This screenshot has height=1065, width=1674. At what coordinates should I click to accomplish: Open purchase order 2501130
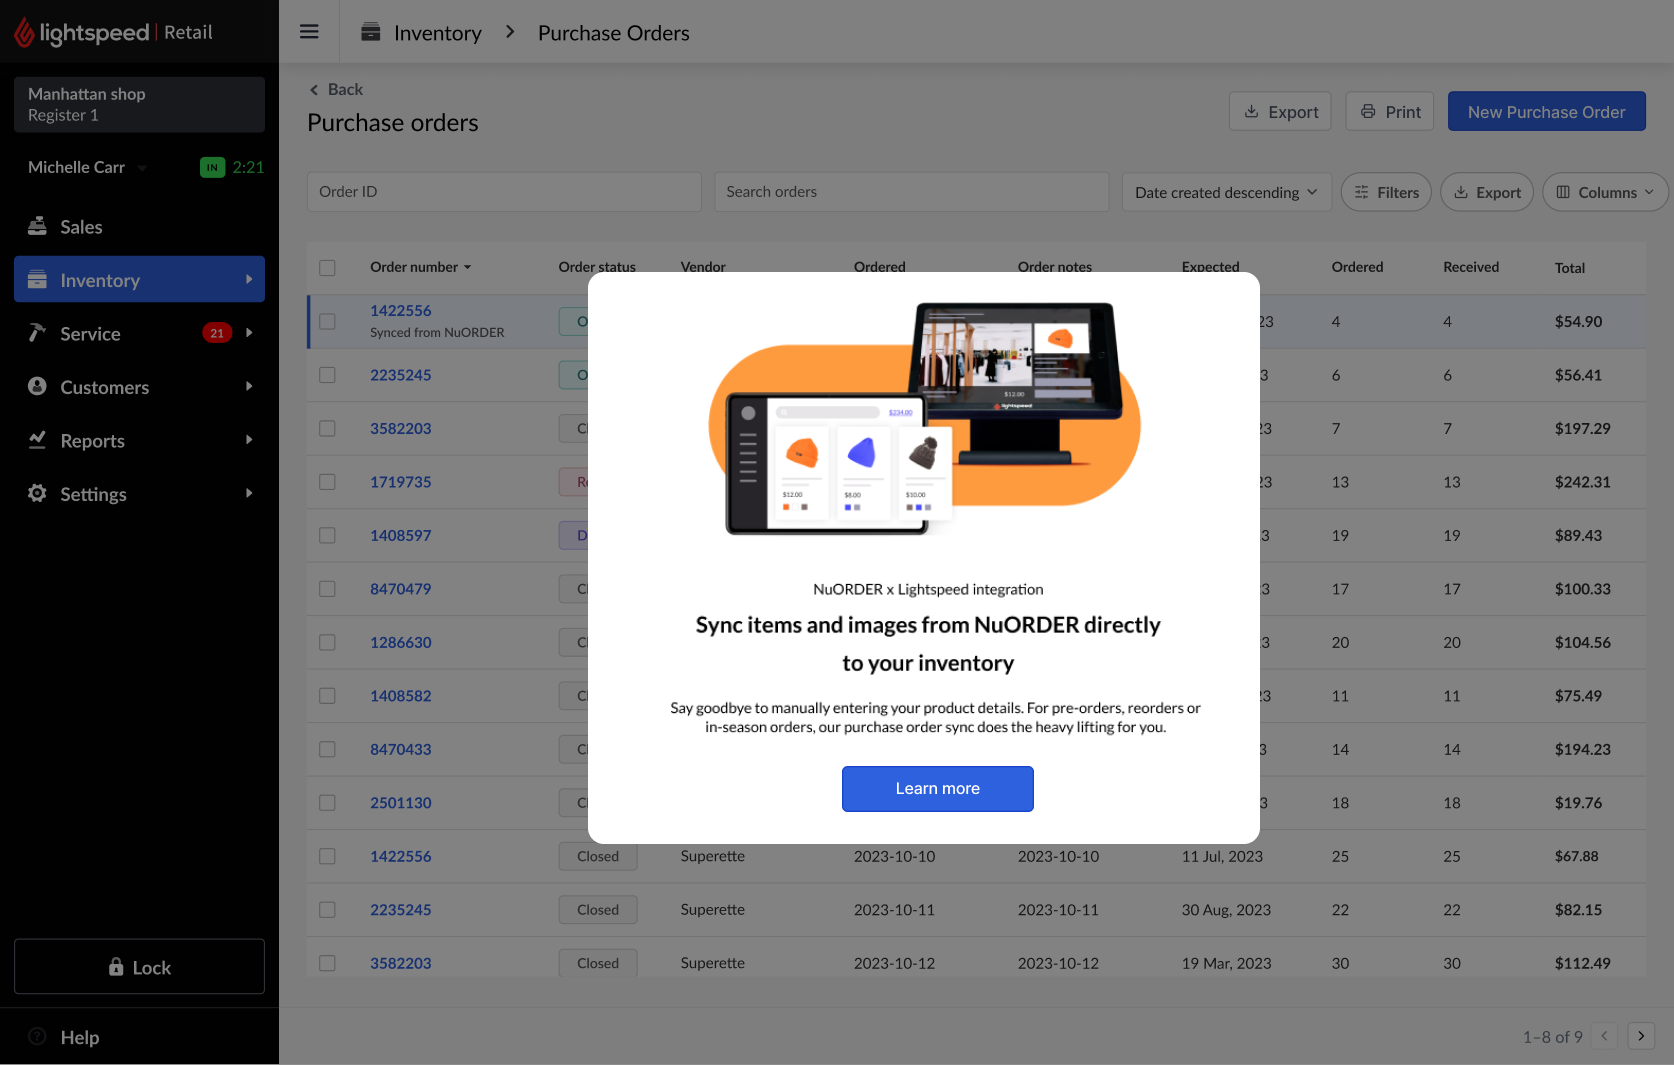click(x=400, y=803)
